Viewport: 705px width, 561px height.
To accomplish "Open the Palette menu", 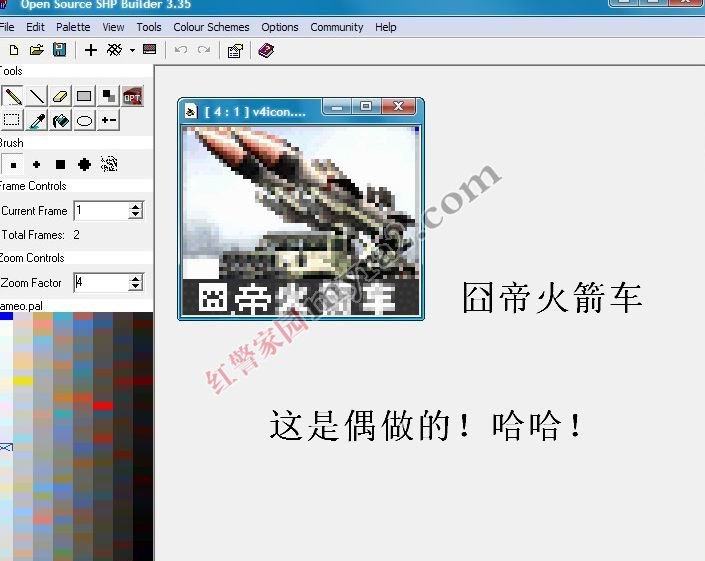I will (x=73, y=27).
